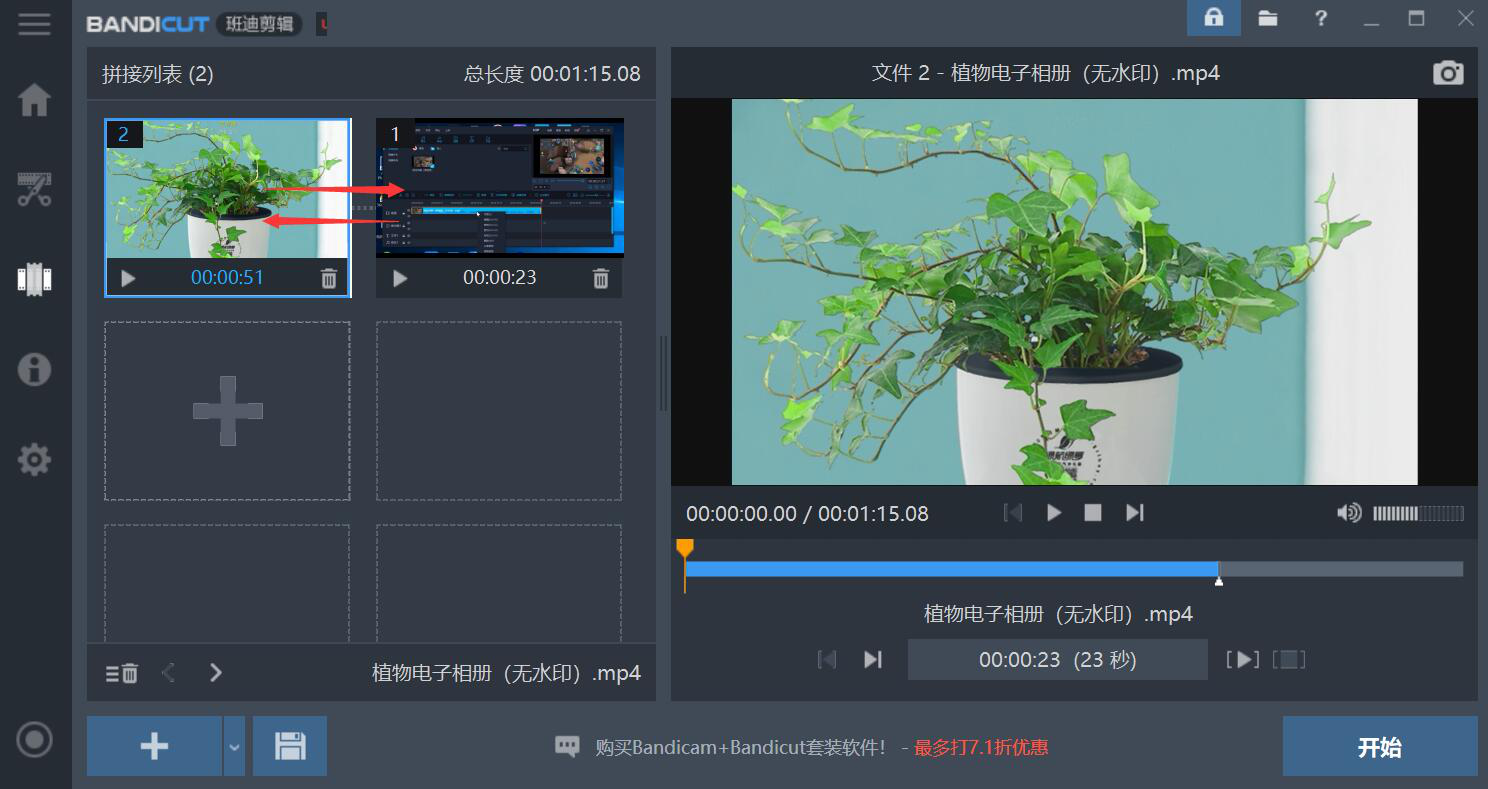
Task: Launch Bandicam with the sidebar record icon
Action: pyautogui.click(x=35, y=740)
